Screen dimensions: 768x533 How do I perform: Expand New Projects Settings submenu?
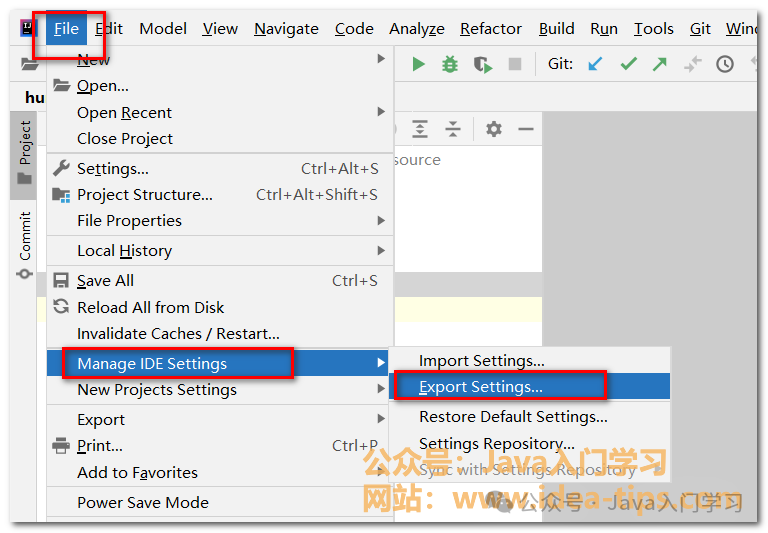tap(218, 389)
